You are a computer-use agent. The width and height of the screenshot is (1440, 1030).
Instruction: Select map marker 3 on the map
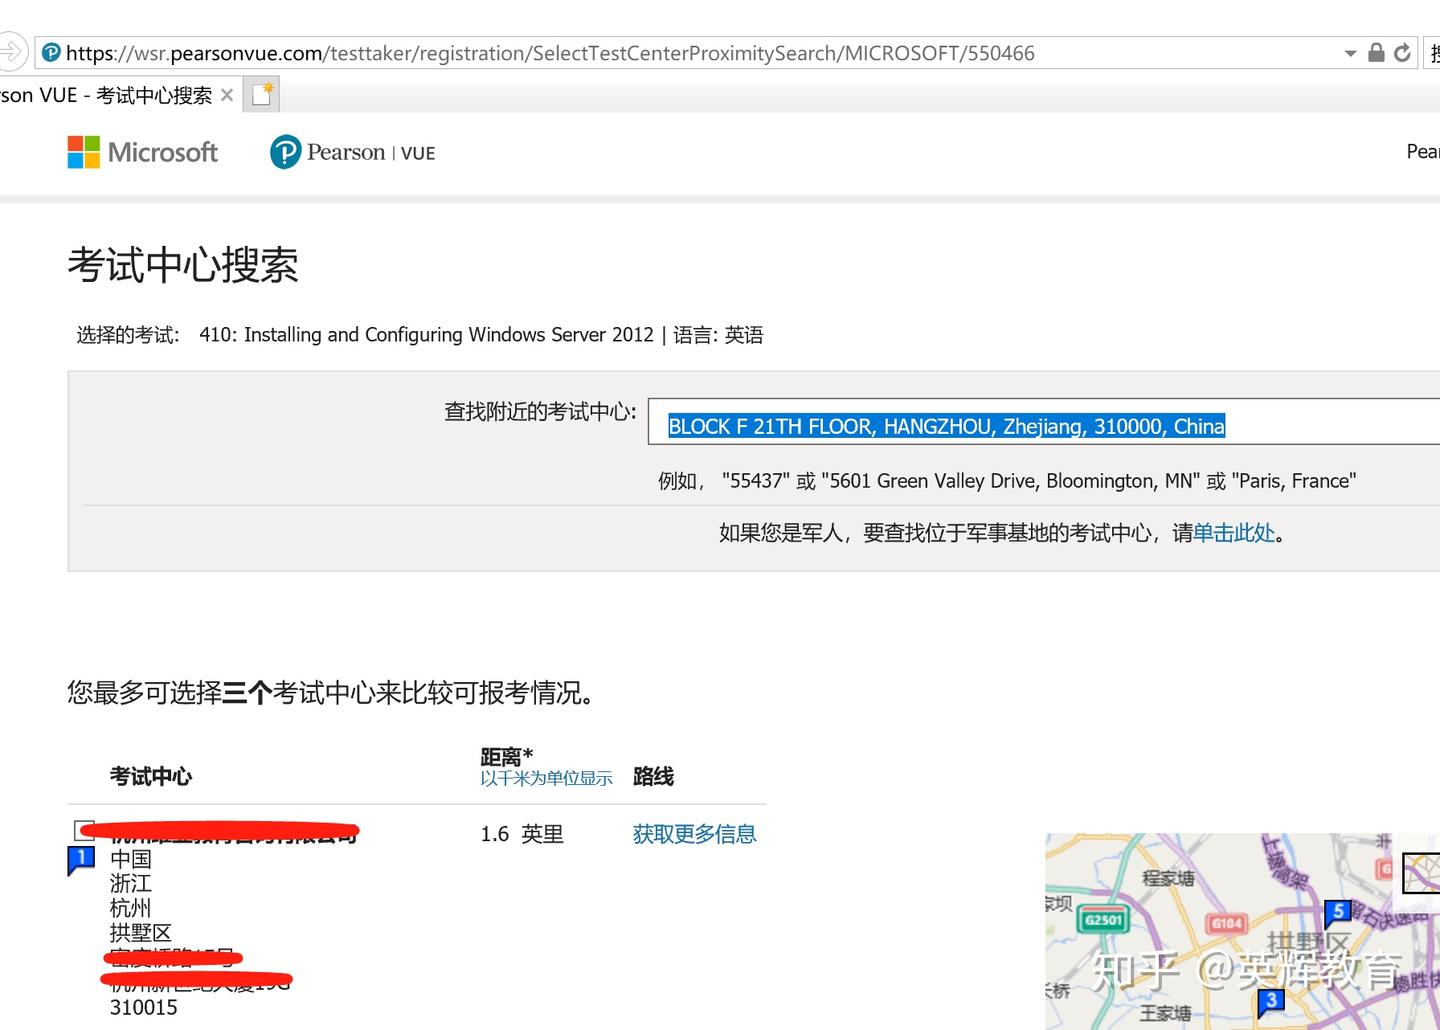[x=1270, y=999]
